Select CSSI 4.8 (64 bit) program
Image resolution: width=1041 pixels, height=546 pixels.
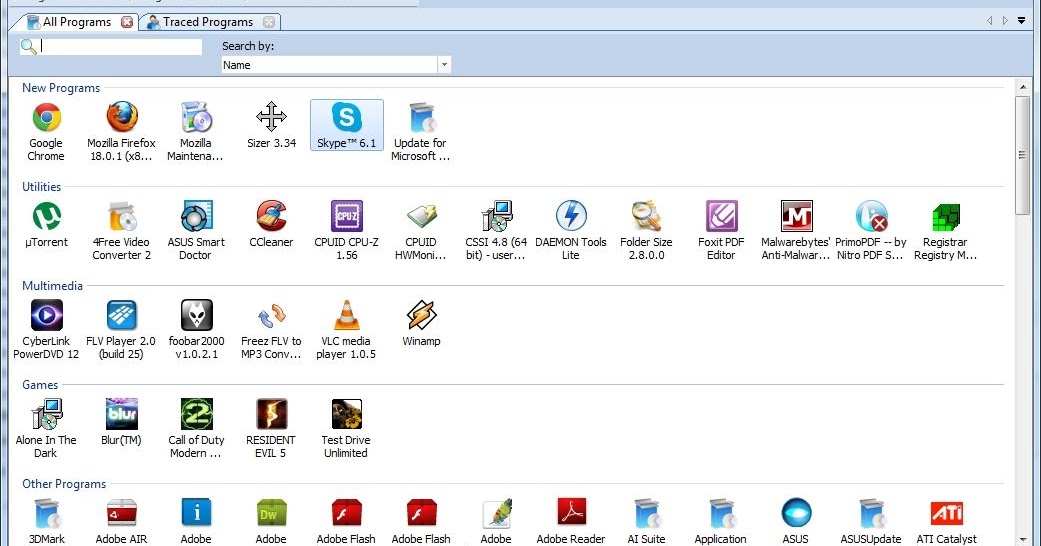coord(497,217)
